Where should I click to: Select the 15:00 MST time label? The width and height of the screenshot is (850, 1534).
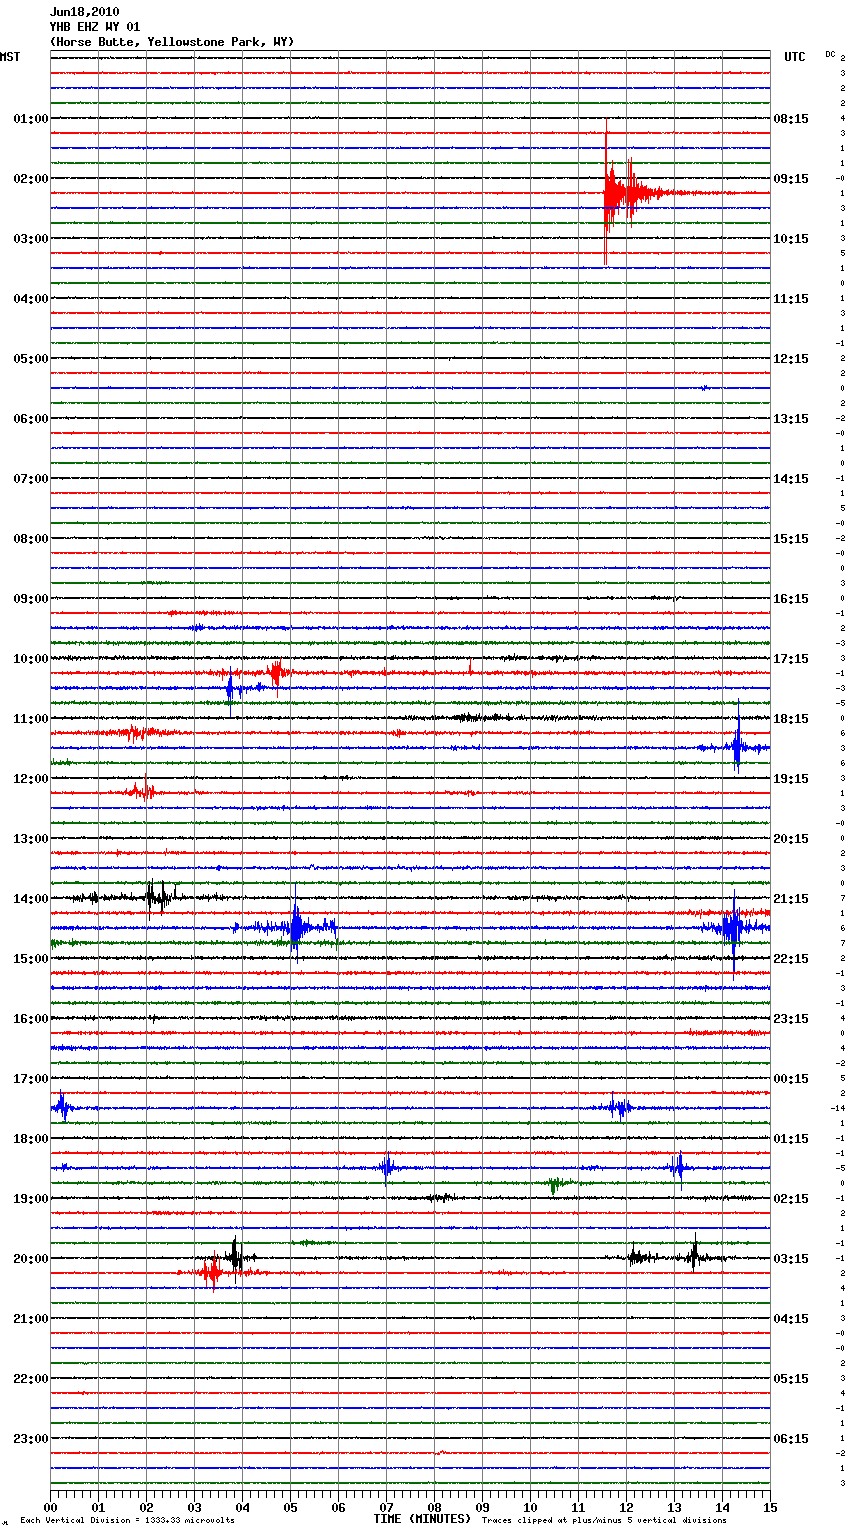pos(31,959)
